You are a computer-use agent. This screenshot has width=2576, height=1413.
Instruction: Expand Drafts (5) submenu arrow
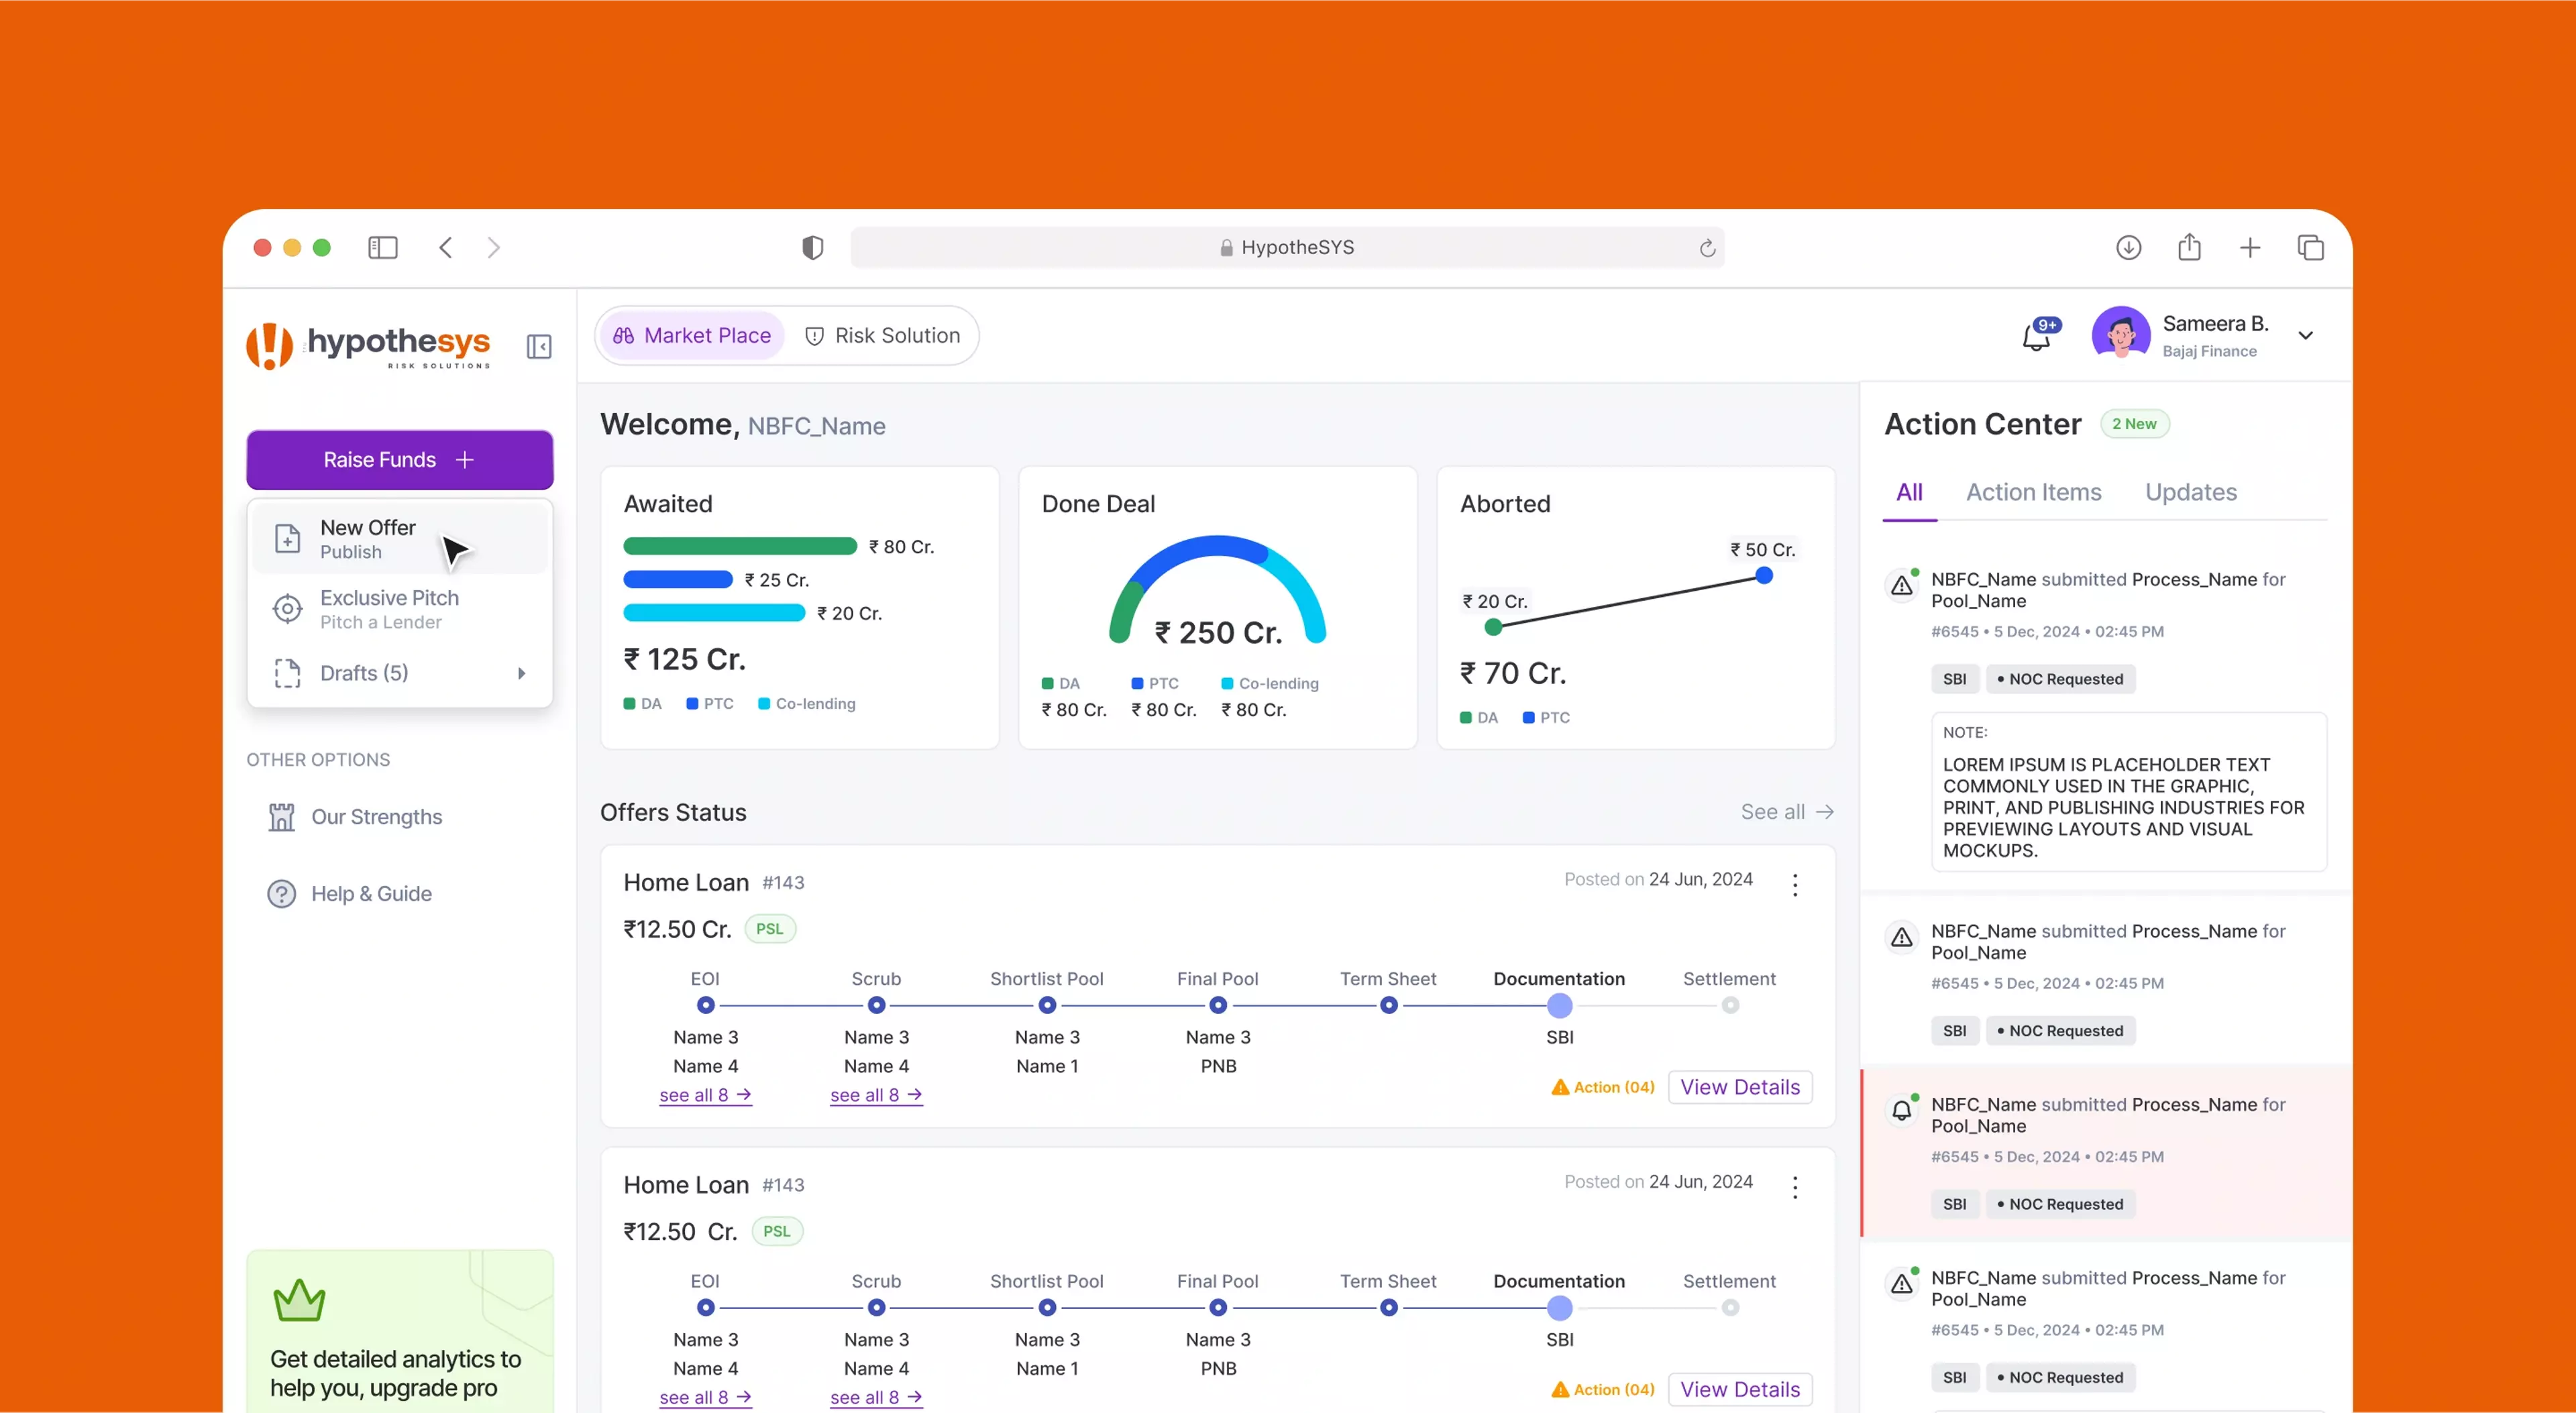[x=521, y=673]
